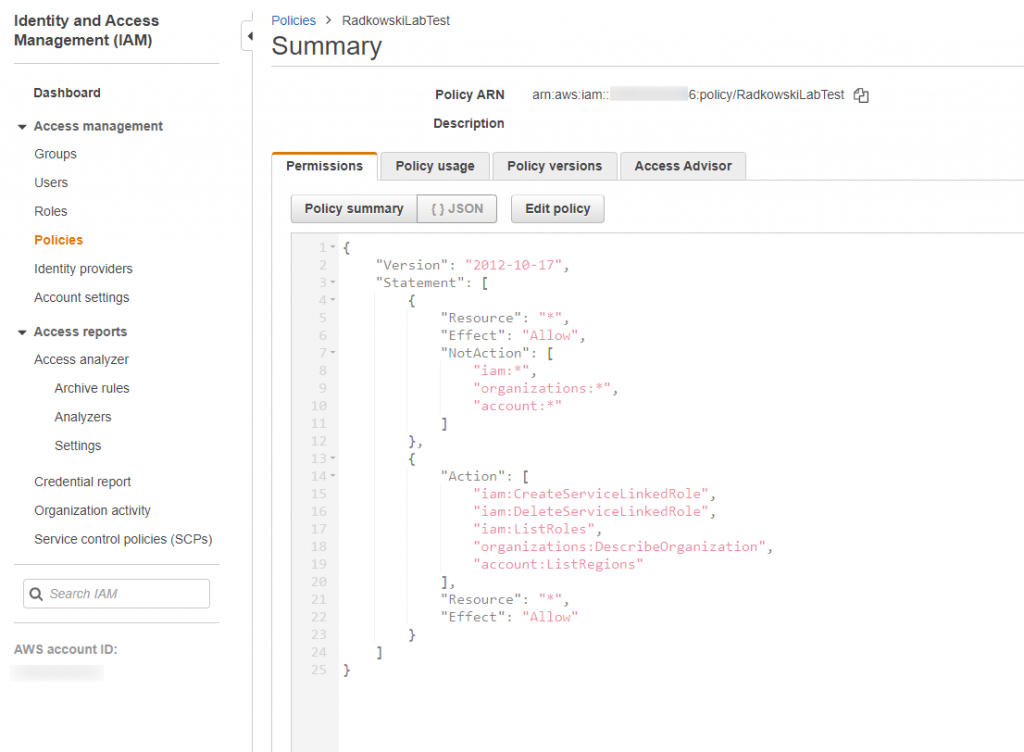This screenshot has width=1024, height=752.
Task: Open Roles in the sidebar
Action: pyautogui.click(x=51, y=212)
